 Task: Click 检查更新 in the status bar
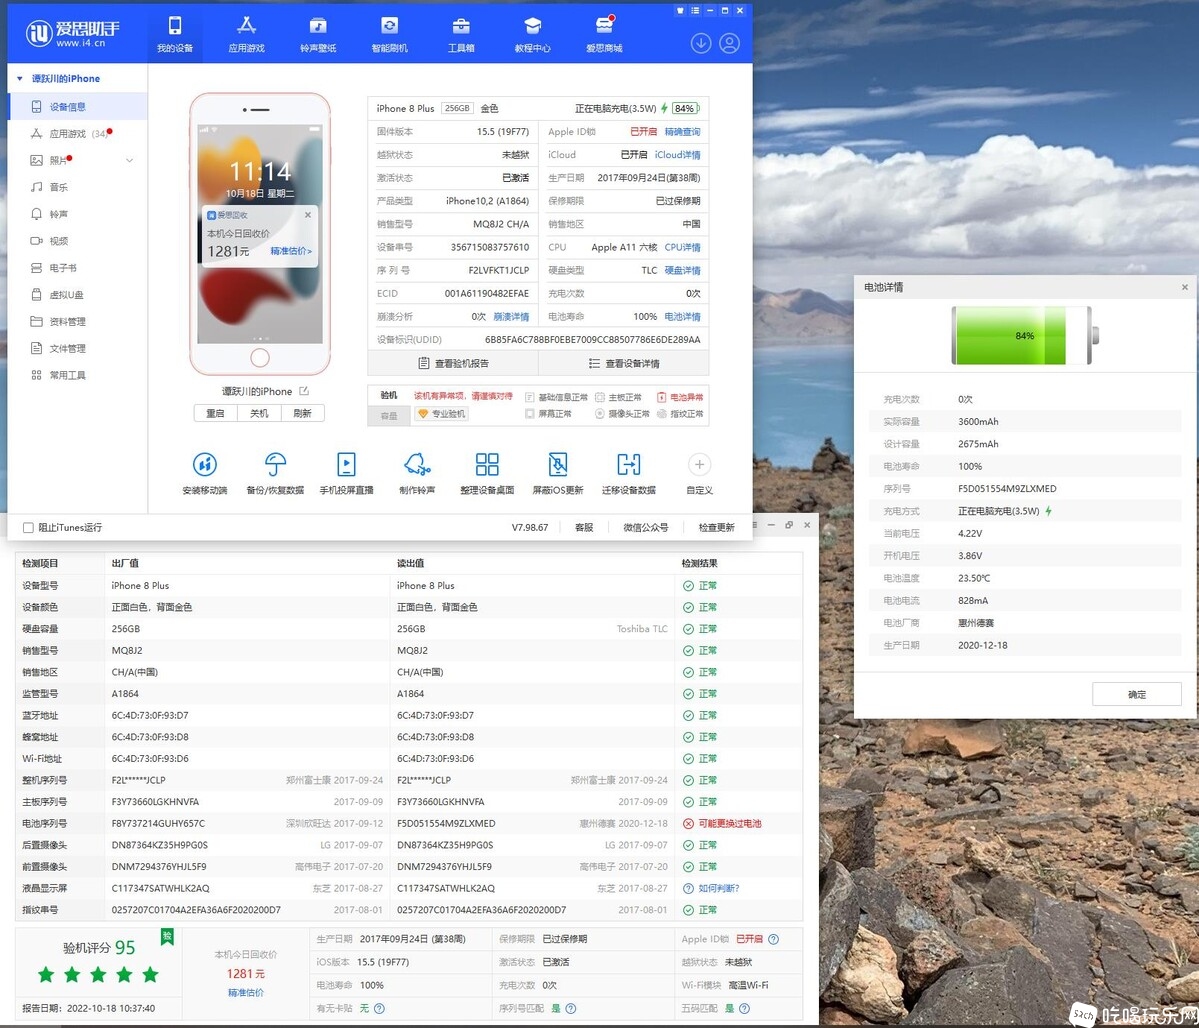point(716,528)
